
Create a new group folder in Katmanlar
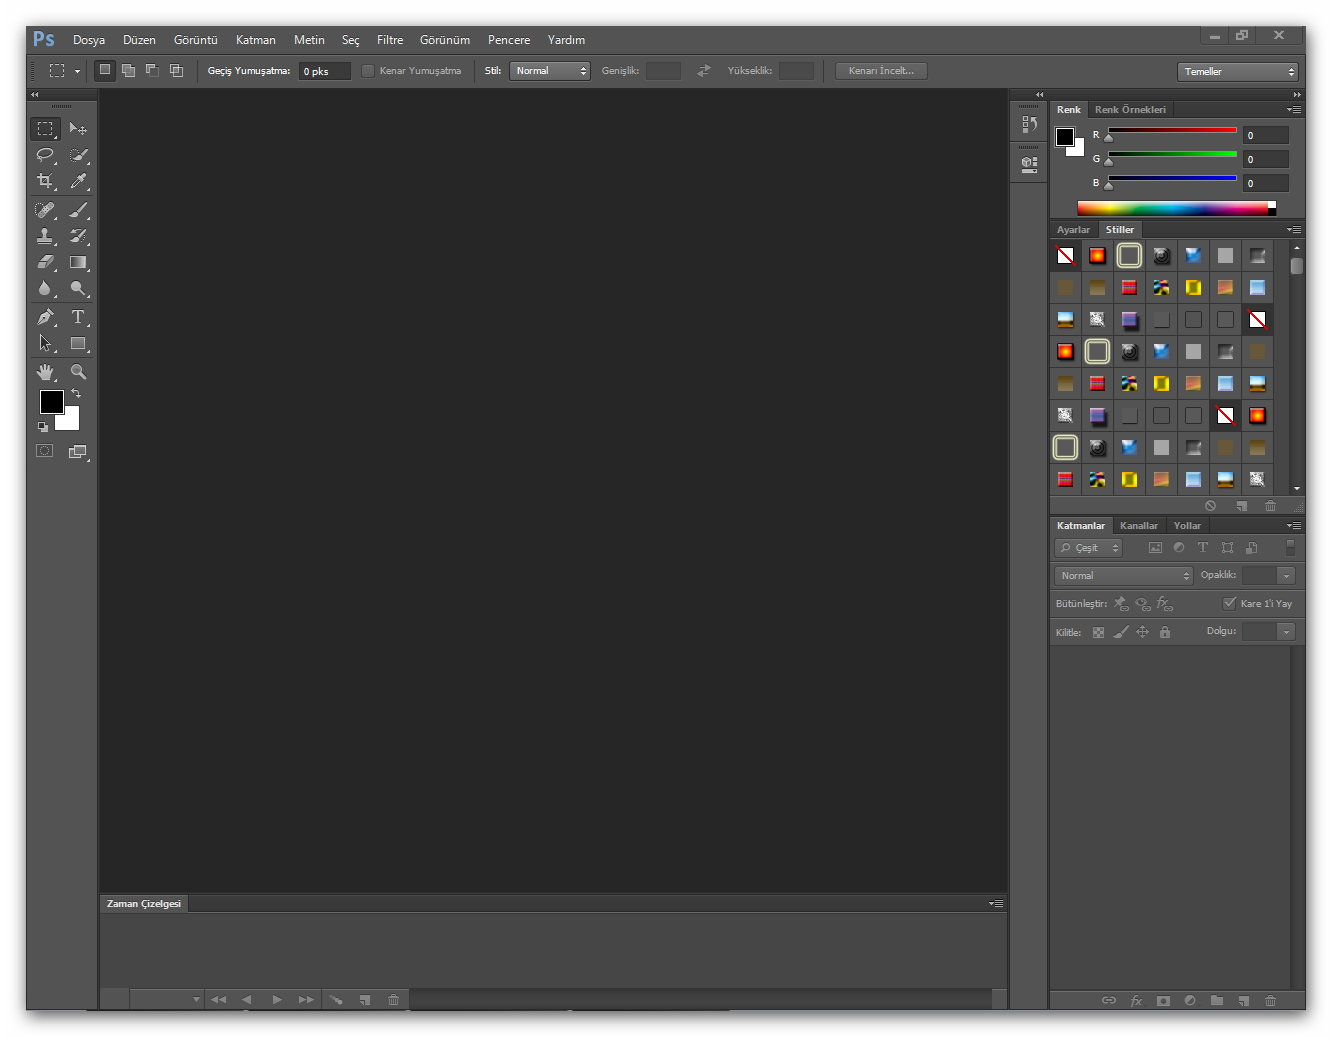[x=1216, y=1001]
